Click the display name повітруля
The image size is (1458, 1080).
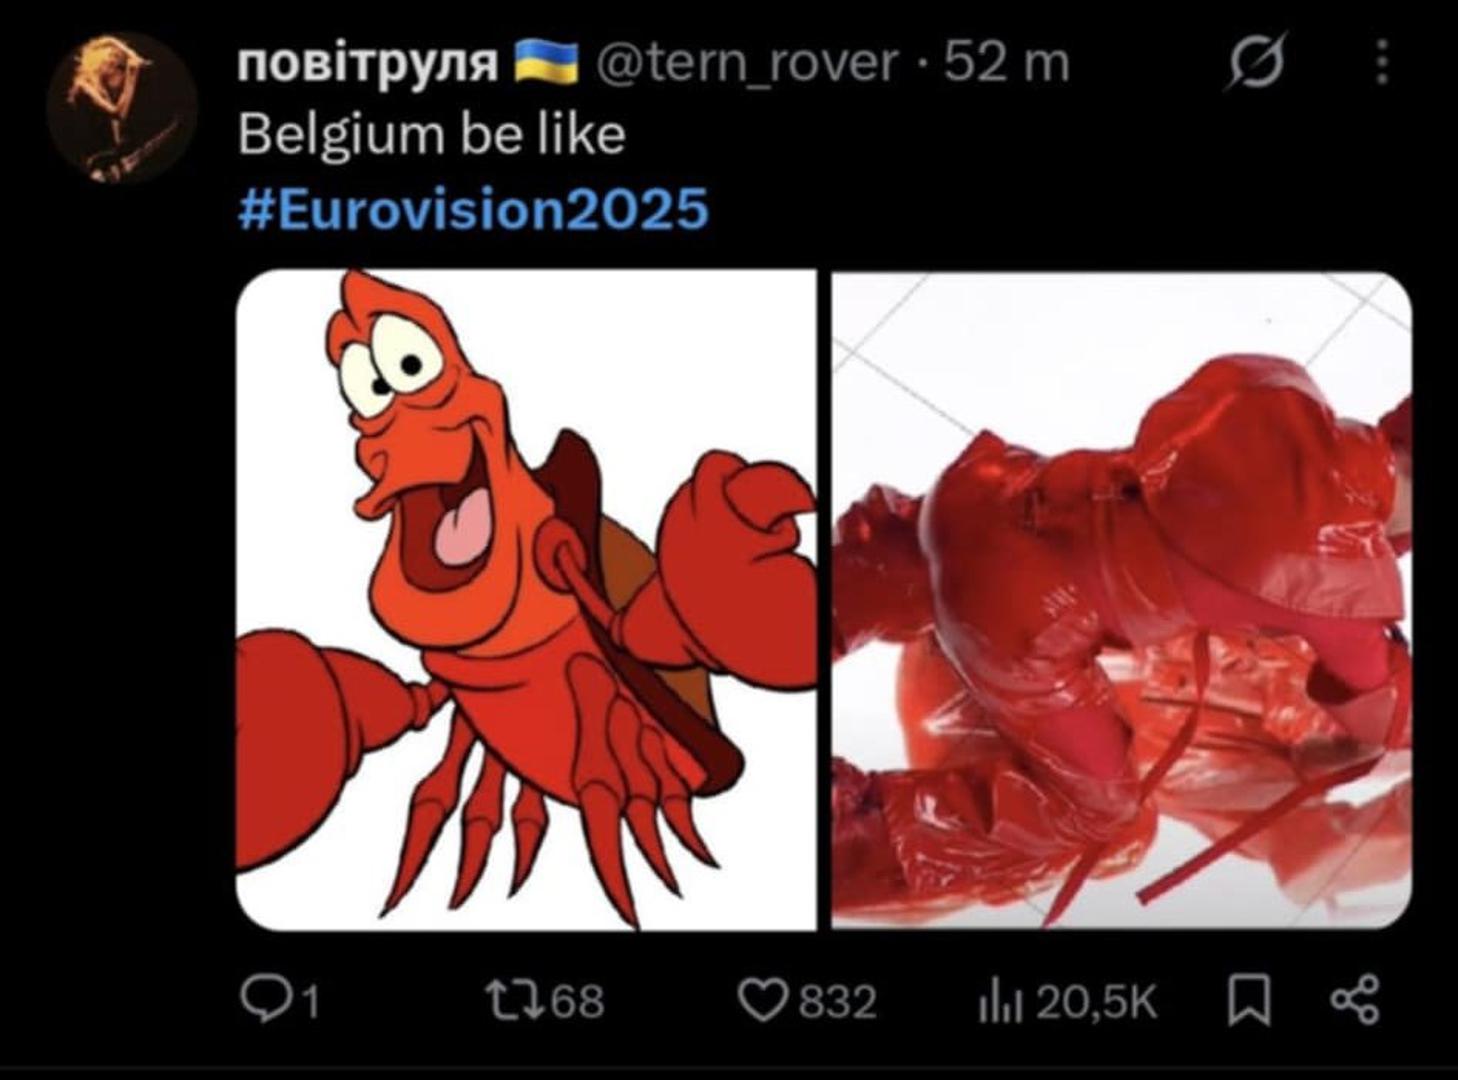point(368,63)
